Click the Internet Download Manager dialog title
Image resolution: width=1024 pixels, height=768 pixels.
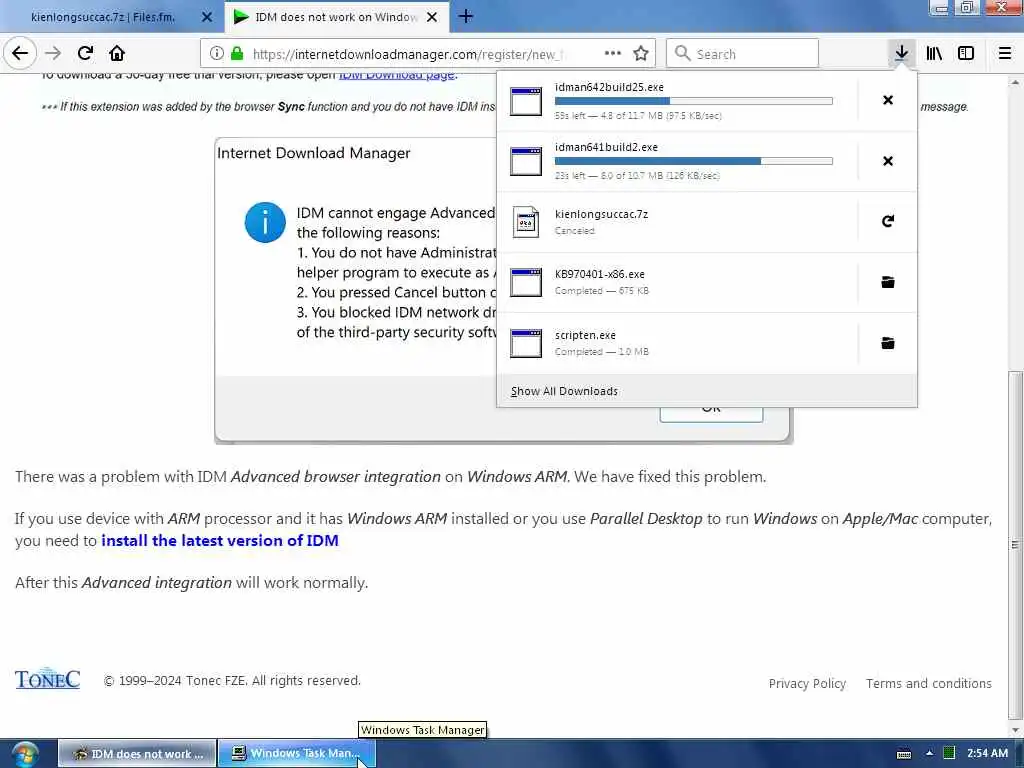pos(313,153)
